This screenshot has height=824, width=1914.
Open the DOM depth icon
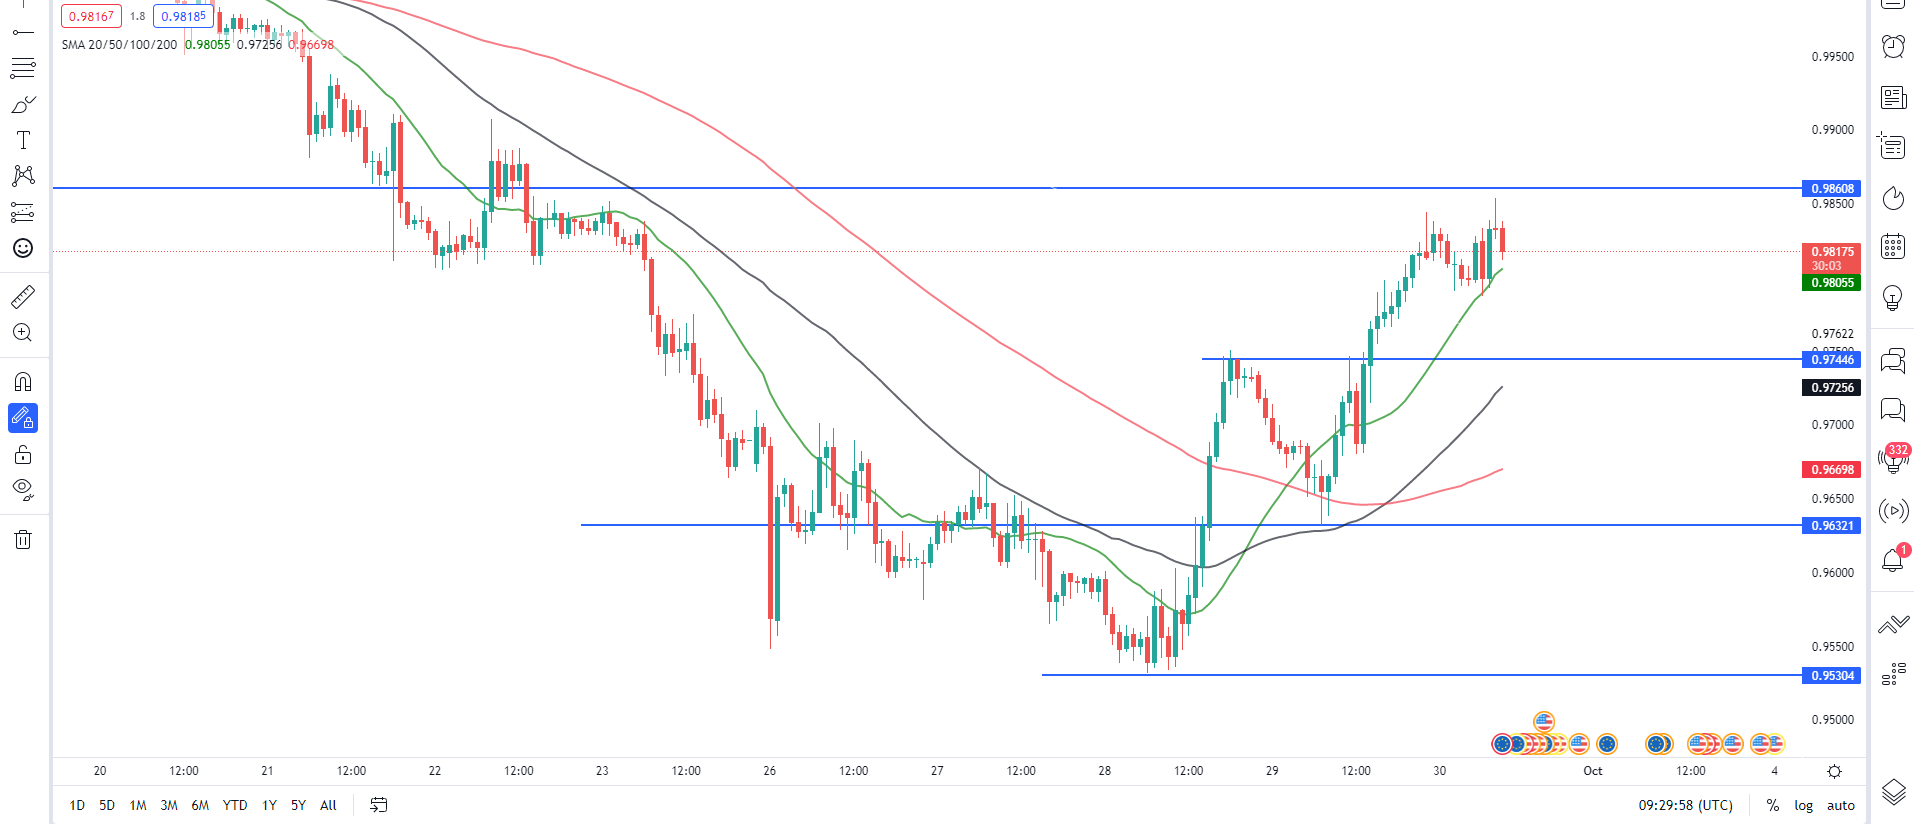point(1893,675)
